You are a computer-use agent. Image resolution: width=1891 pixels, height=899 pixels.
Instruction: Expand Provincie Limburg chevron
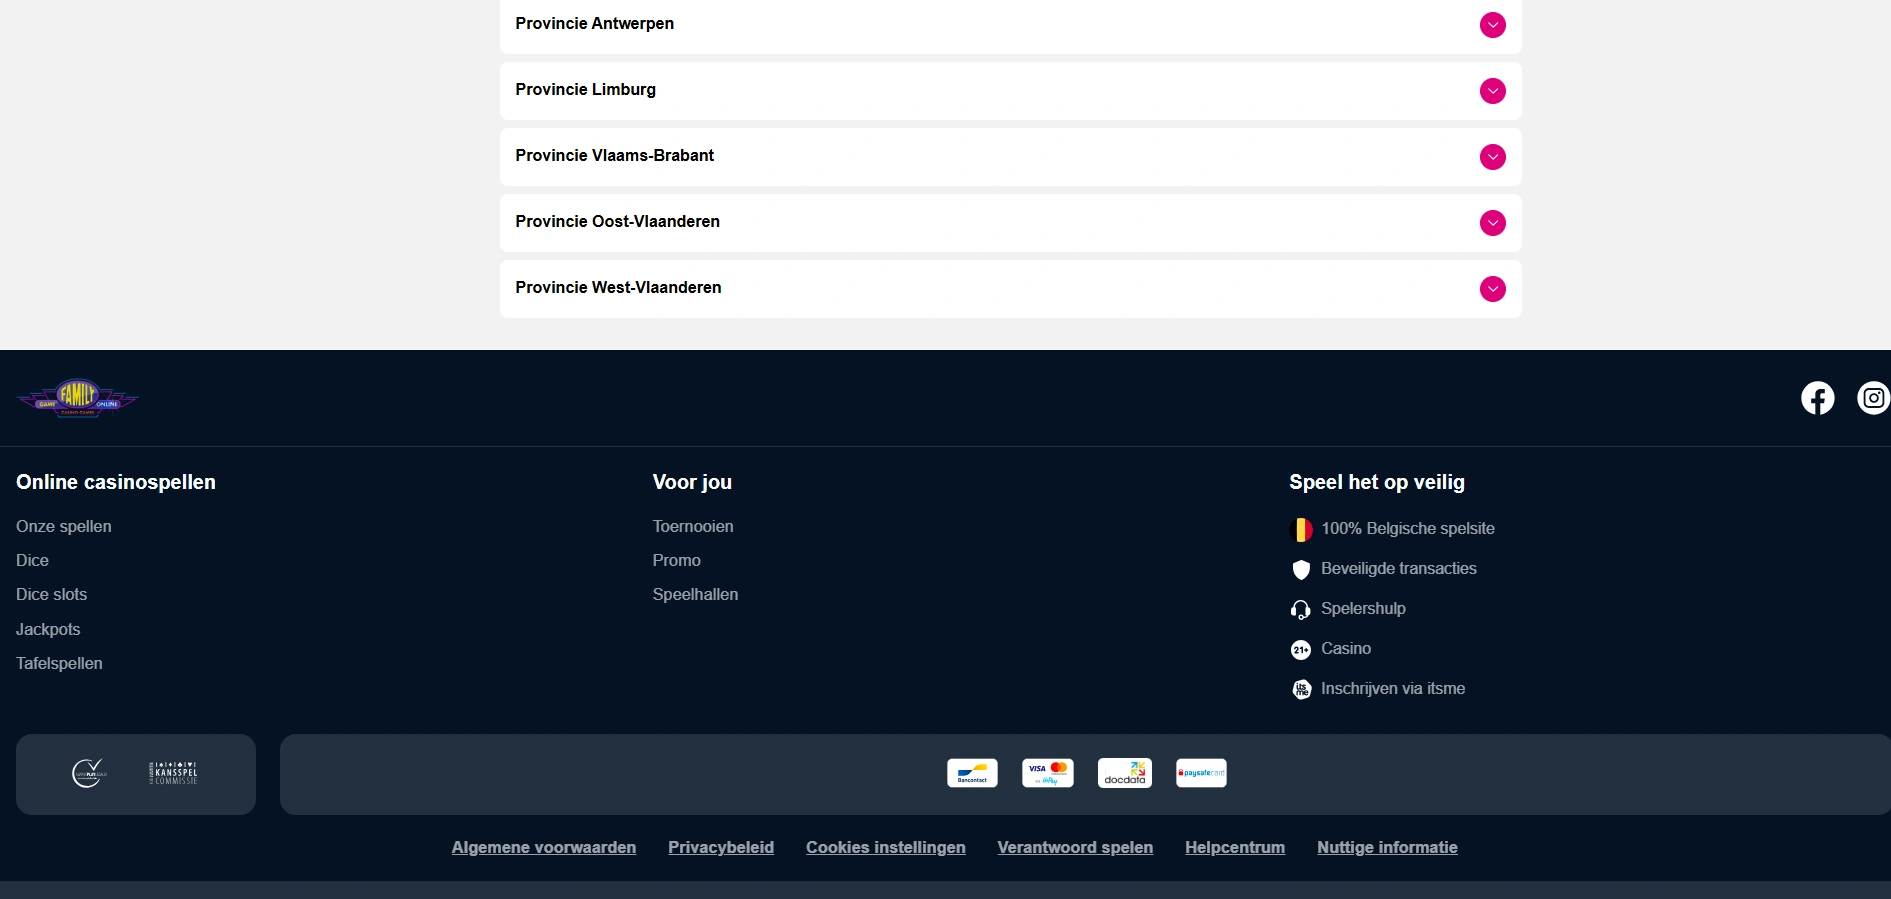point(1493,91)
